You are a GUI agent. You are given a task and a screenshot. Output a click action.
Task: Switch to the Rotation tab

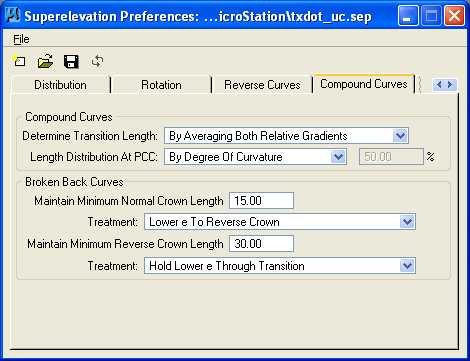pos(161,85)
